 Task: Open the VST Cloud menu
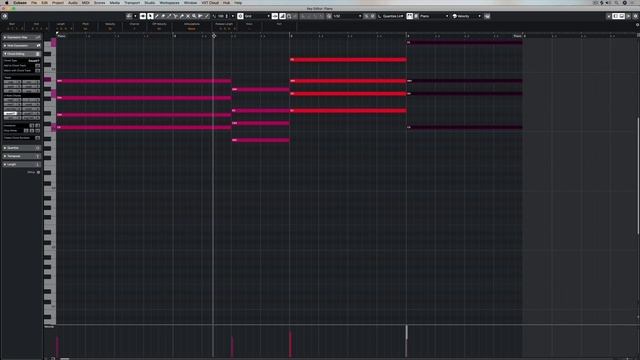point(210,2)
